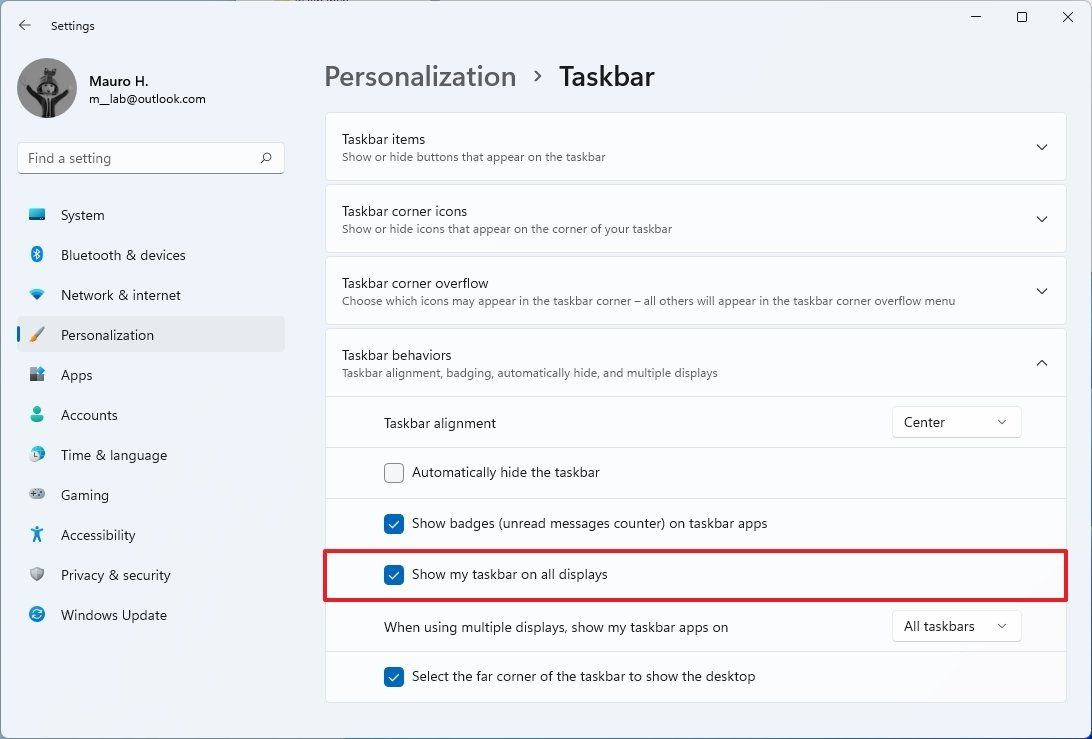Open Bluetooth & devices settings icon

36,255
